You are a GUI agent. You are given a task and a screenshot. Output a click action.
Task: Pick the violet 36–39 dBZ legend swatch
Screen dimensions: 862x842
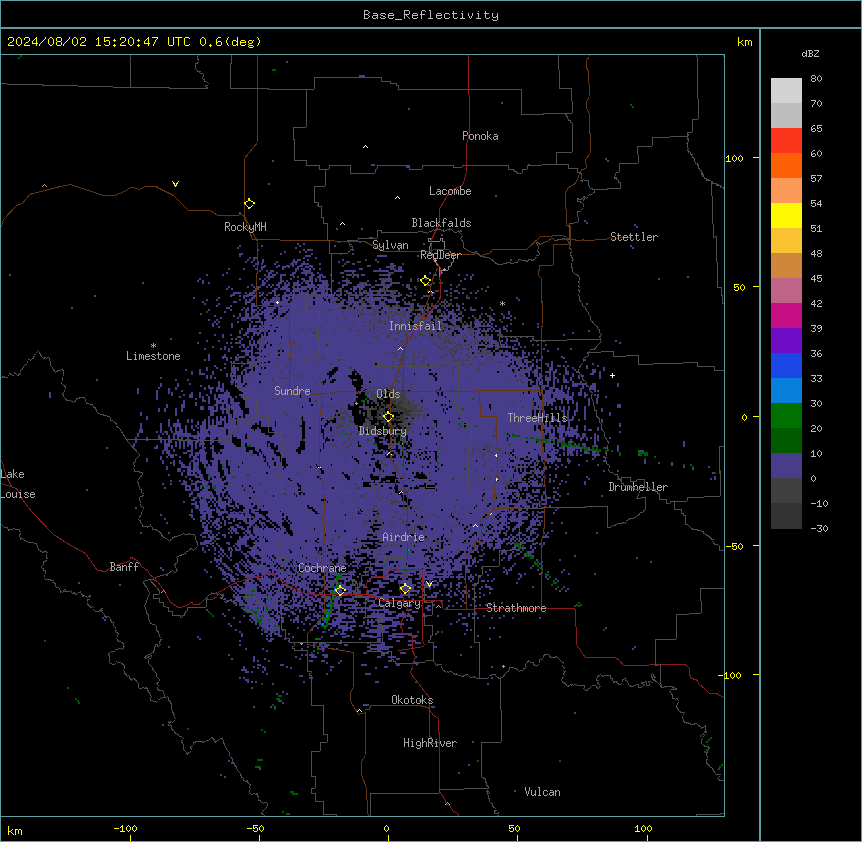coord(786,341)
